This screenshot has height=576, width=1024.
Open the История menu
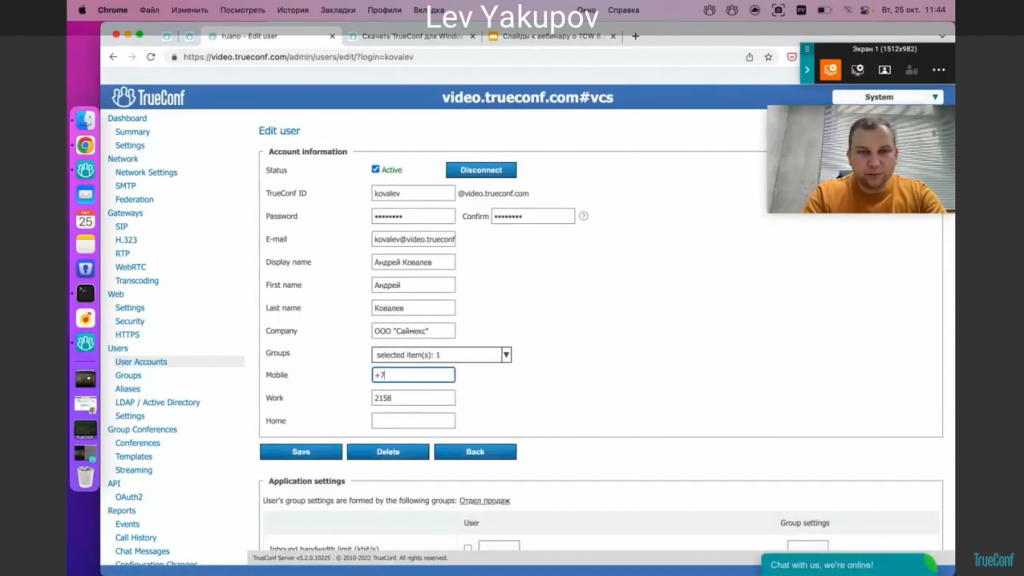coord(293,10)
